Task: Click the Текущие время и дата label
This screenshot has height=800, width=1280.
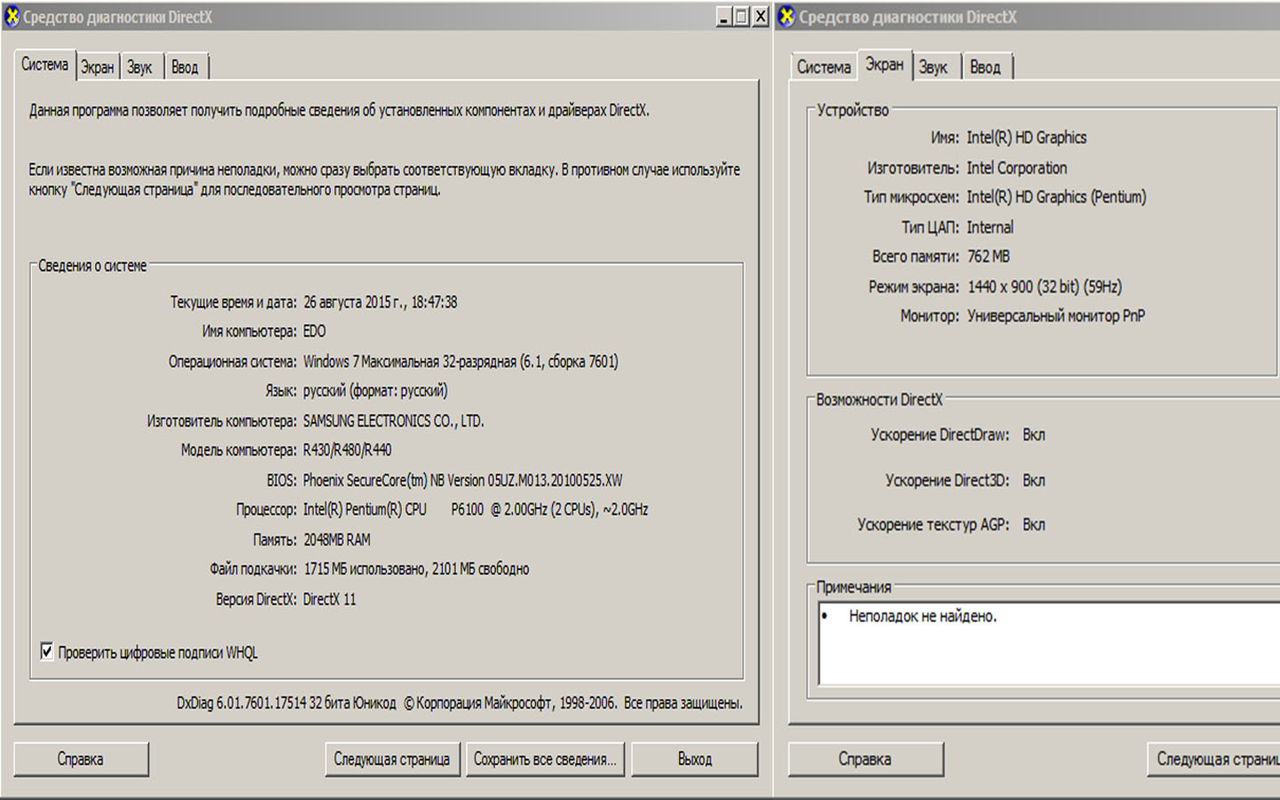Action: [x=233, y=302]
